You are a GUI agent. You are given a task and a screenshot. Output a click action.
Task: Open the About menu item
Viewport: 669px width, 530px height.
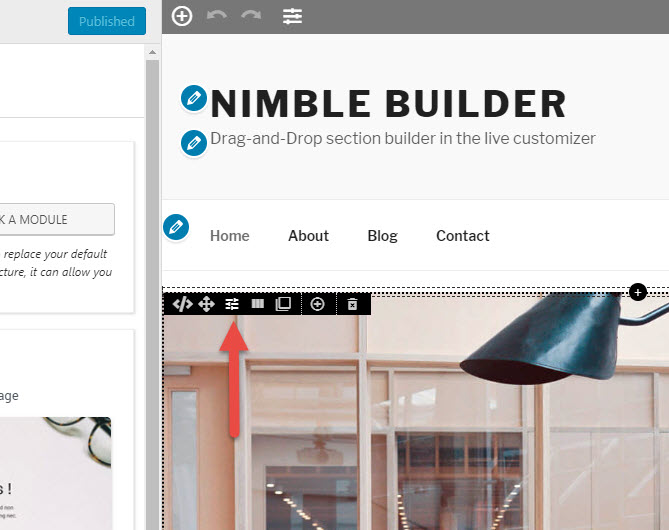(x=308, y=236)
